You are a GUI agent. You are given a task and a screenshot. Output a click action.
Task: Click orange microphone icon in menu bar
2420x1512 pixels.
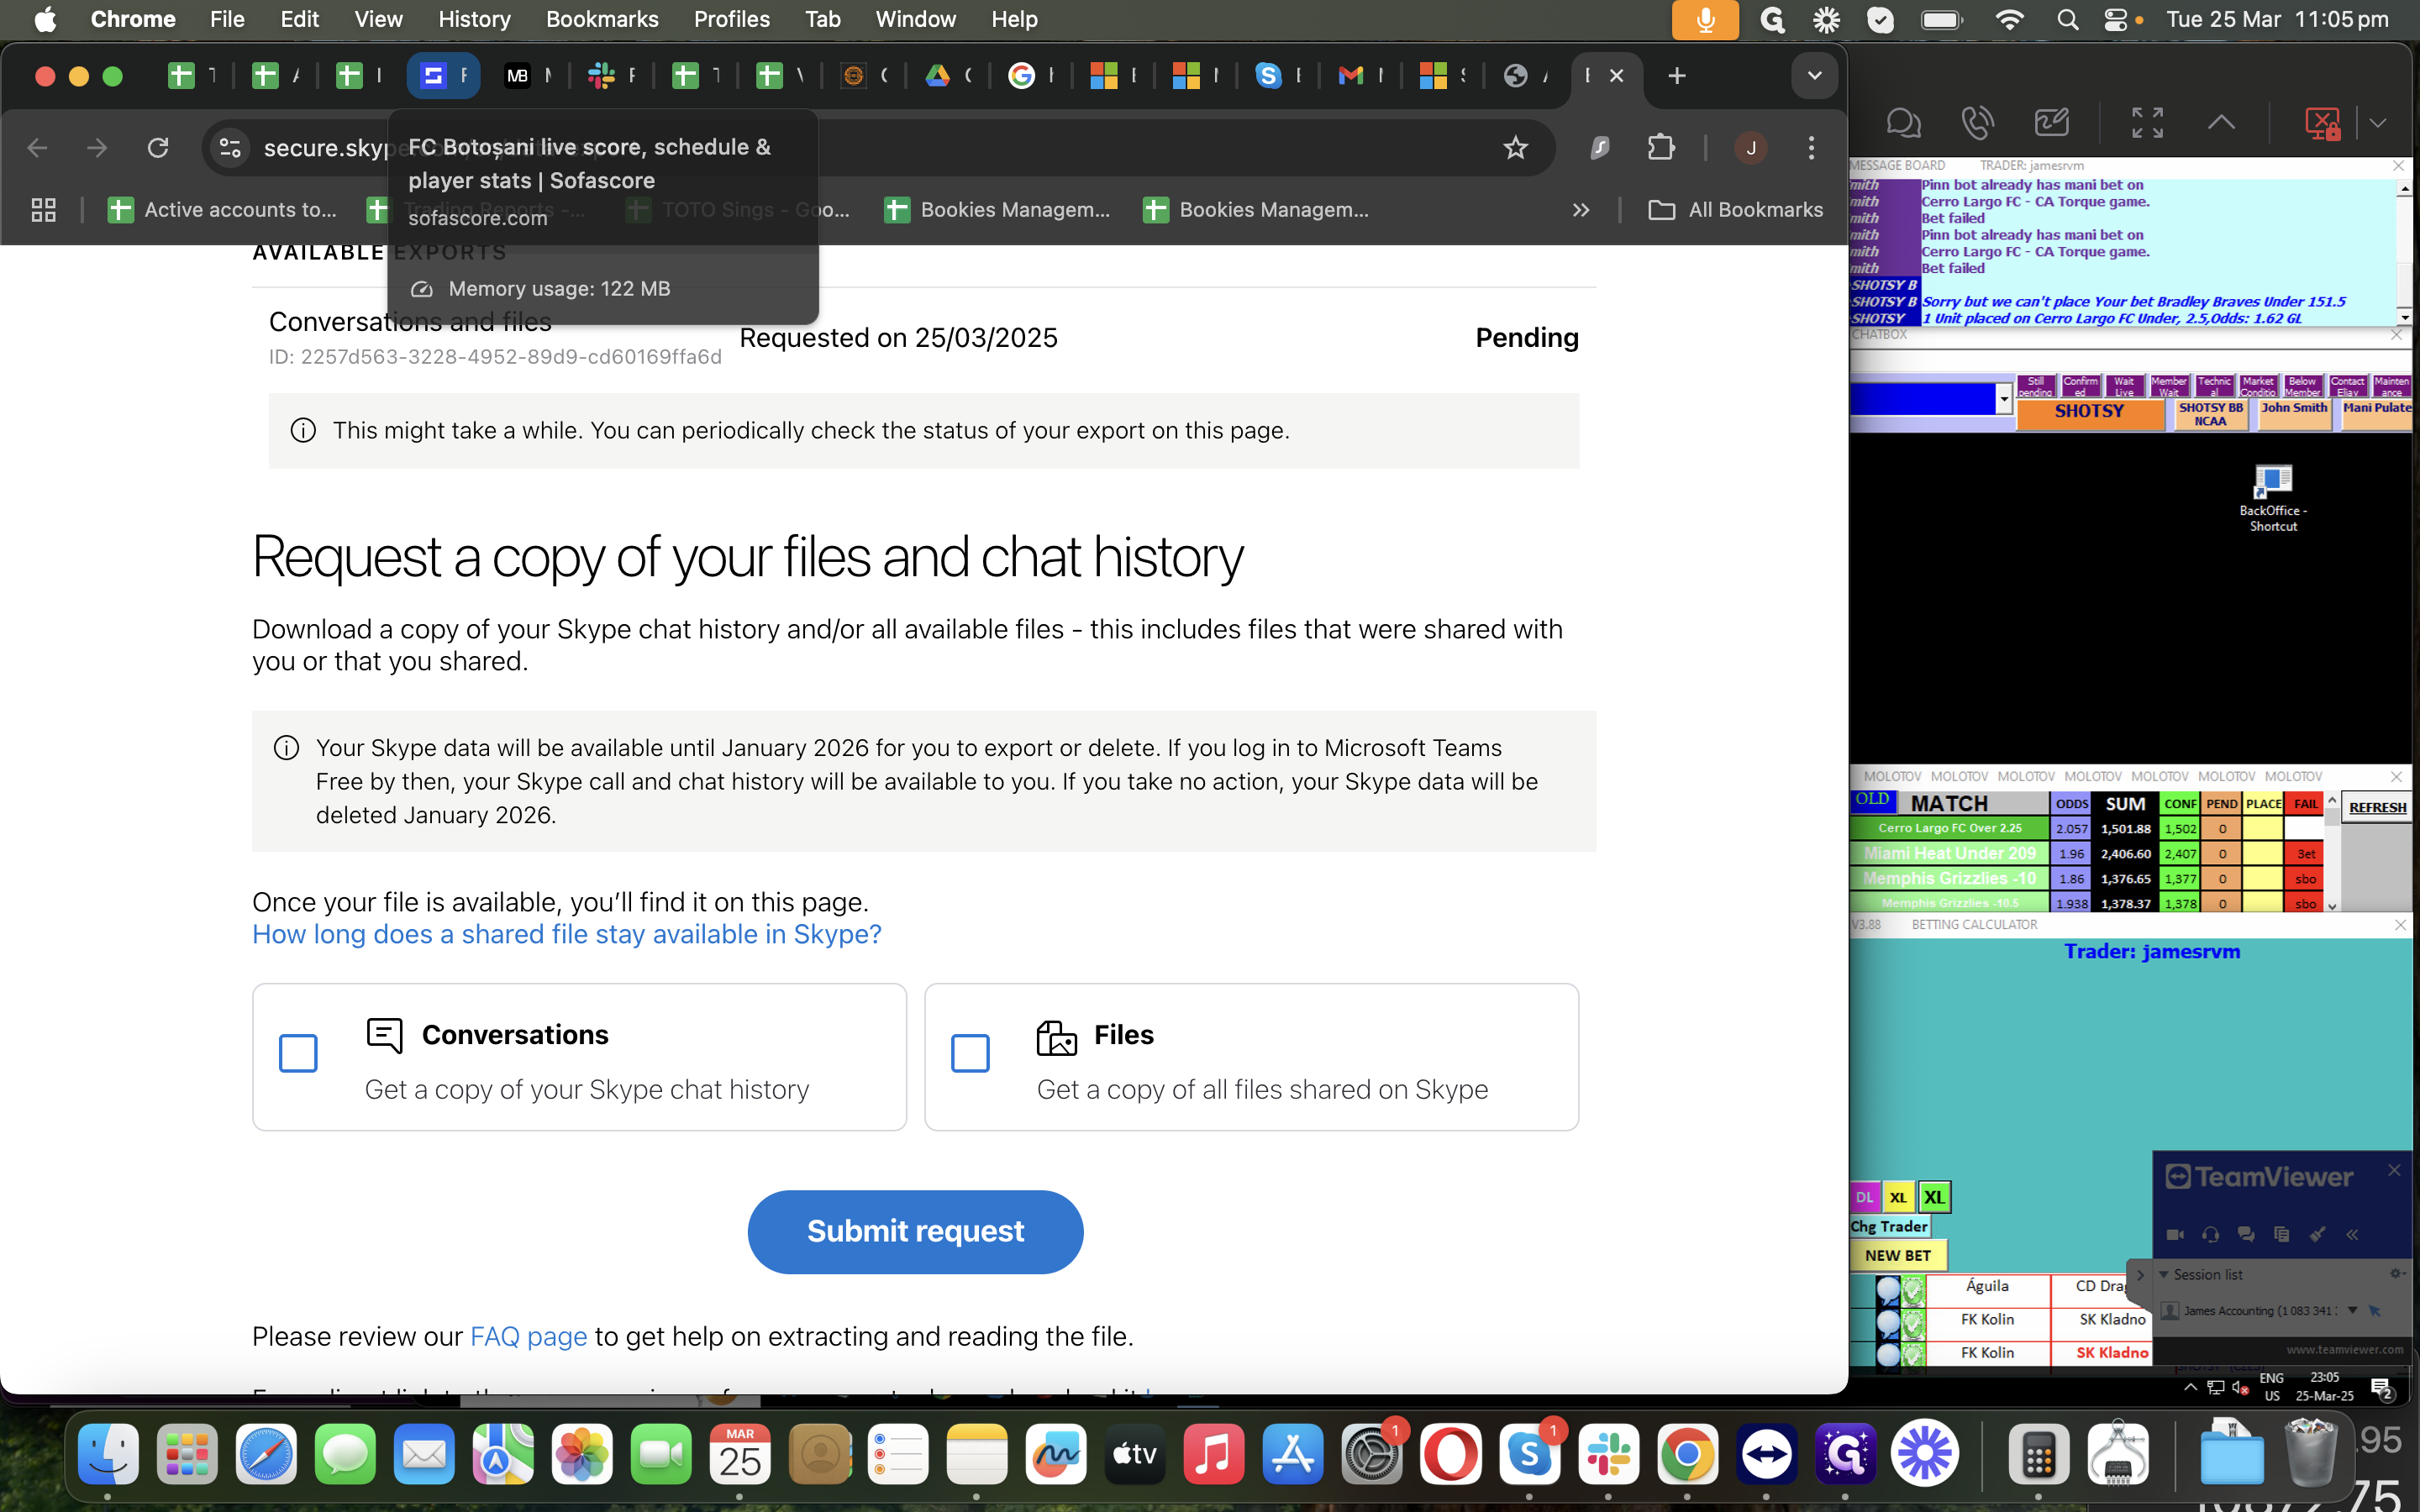click(x=1705, y=20)
